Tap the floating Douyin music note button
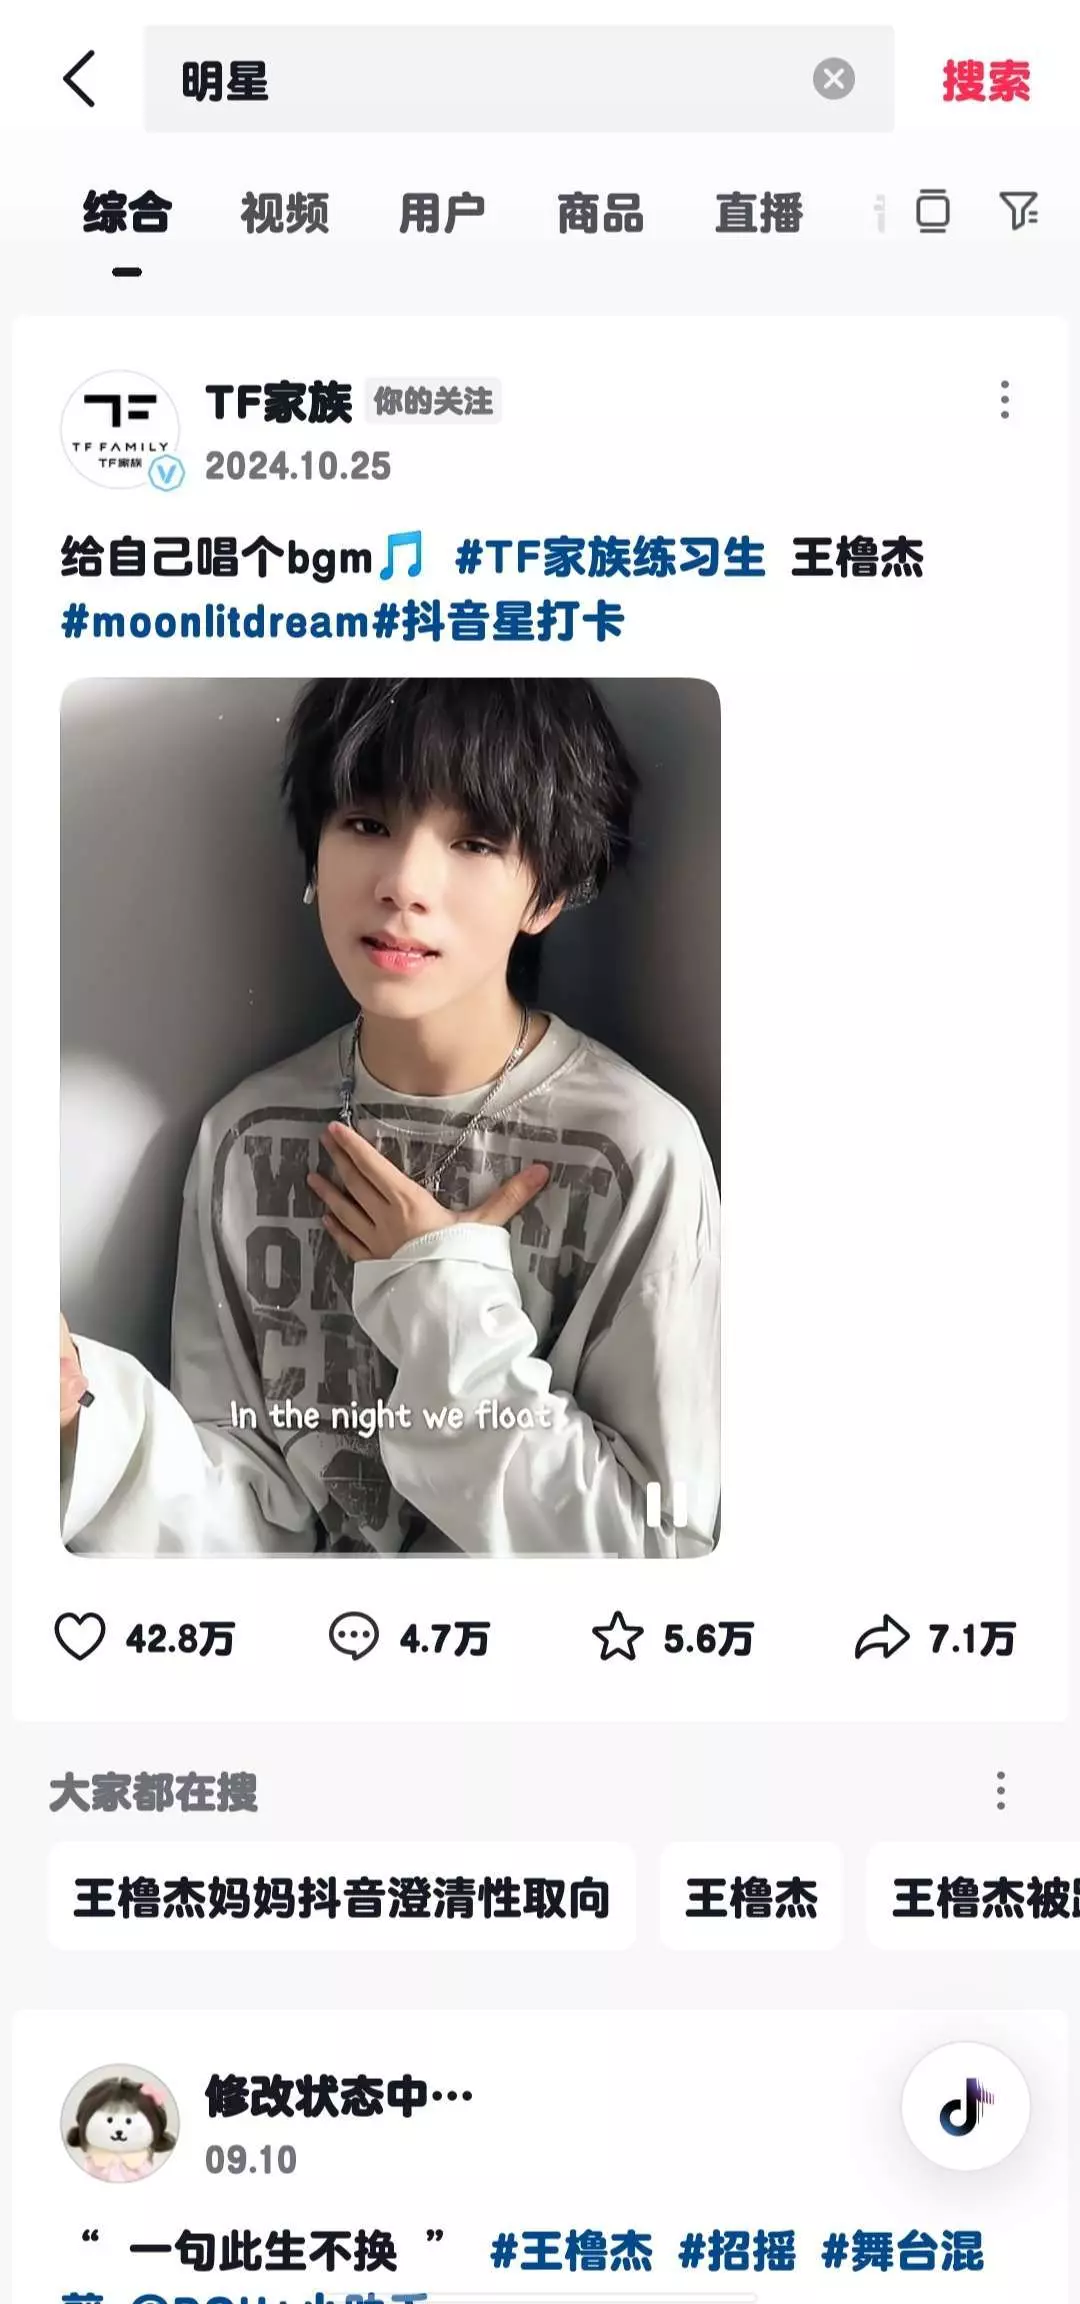 point(965,2105)
